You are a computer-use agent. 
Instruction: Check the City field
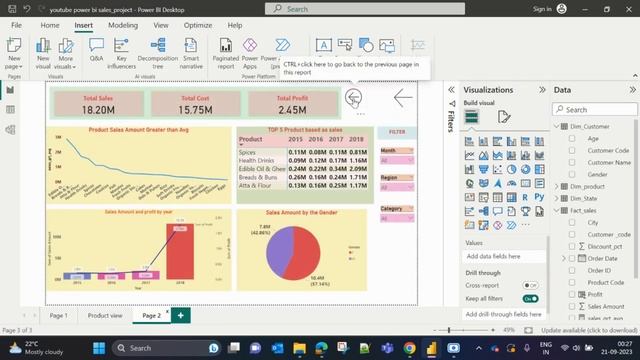[x=572, y=222]
